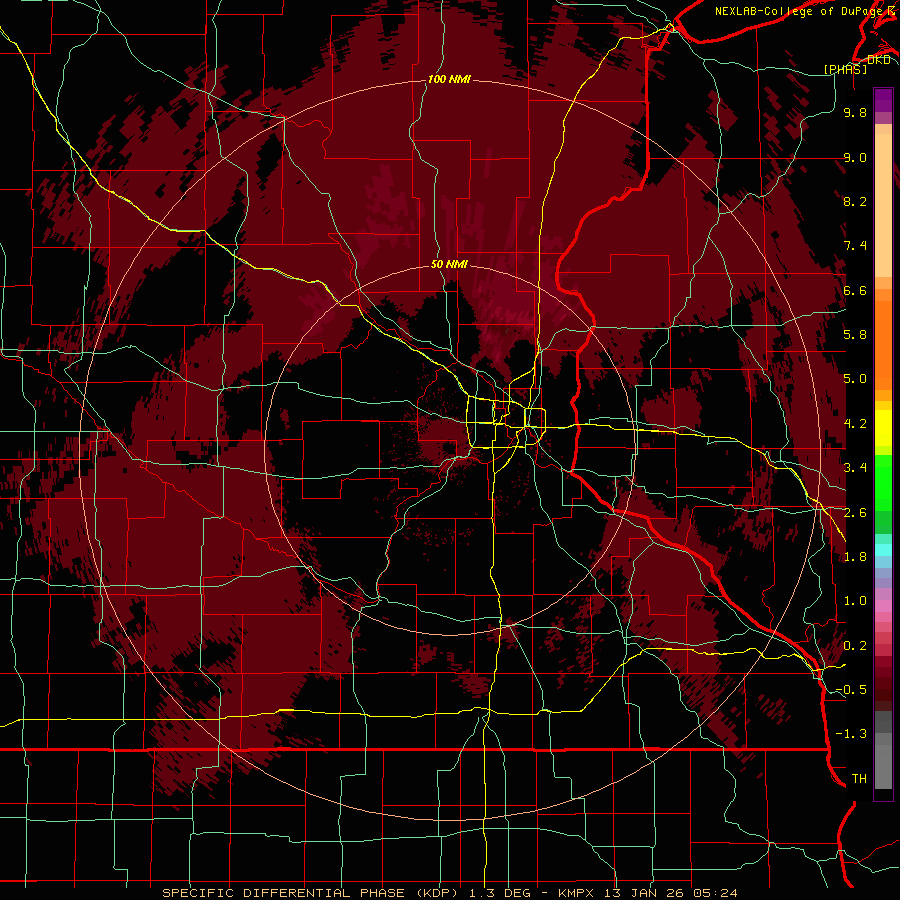Viewport: 900px width, 900px height.
Task: Click the 13 JAN 26 date in the caption
Action: [646, 893]
